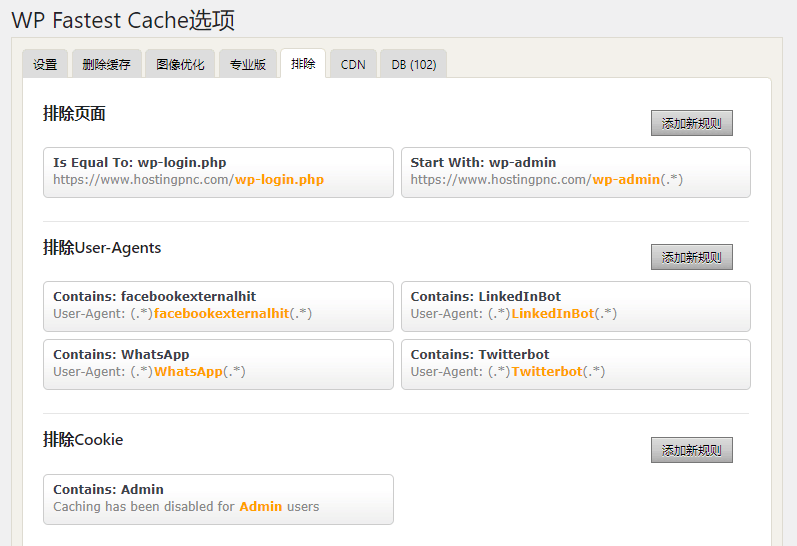Click the 排除 tab

303,64
